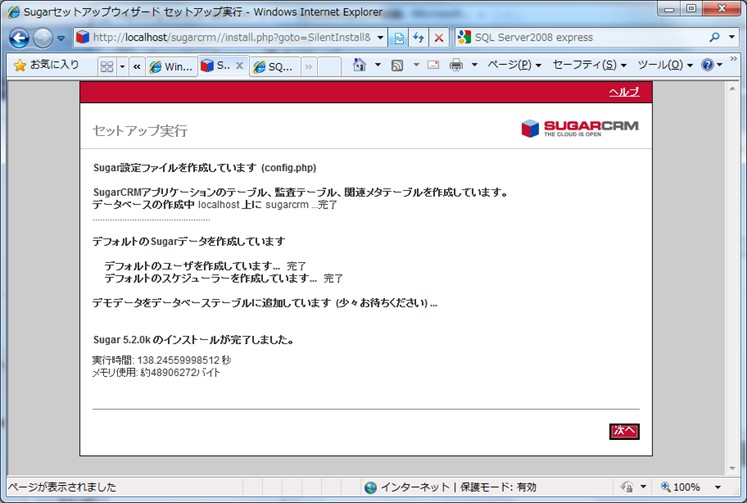The width and height of the screenshot is (747, 503).
Task: Go forward with the browser Forward arrow
Action: [x=43, y=38]
